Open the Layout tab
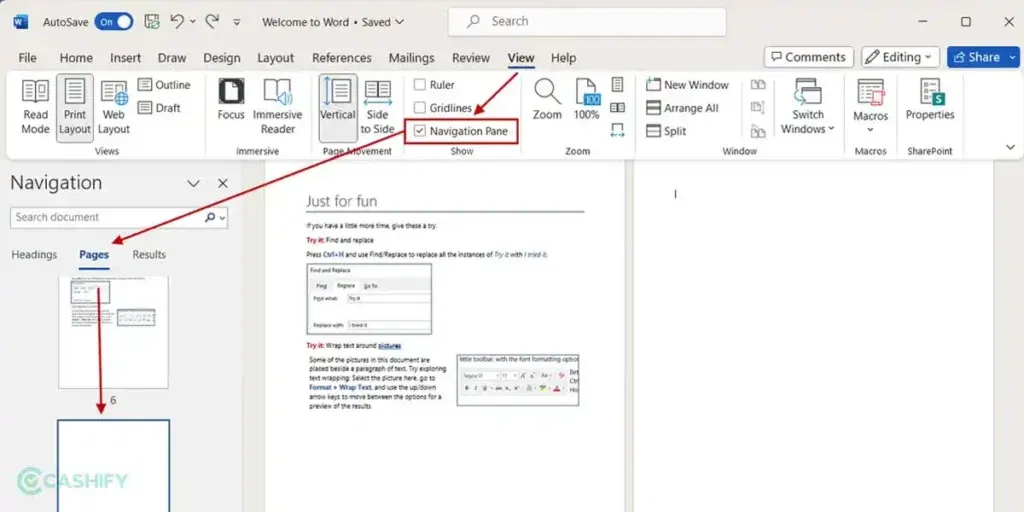This screenshot has width=1024, height=512. [275, 57]
